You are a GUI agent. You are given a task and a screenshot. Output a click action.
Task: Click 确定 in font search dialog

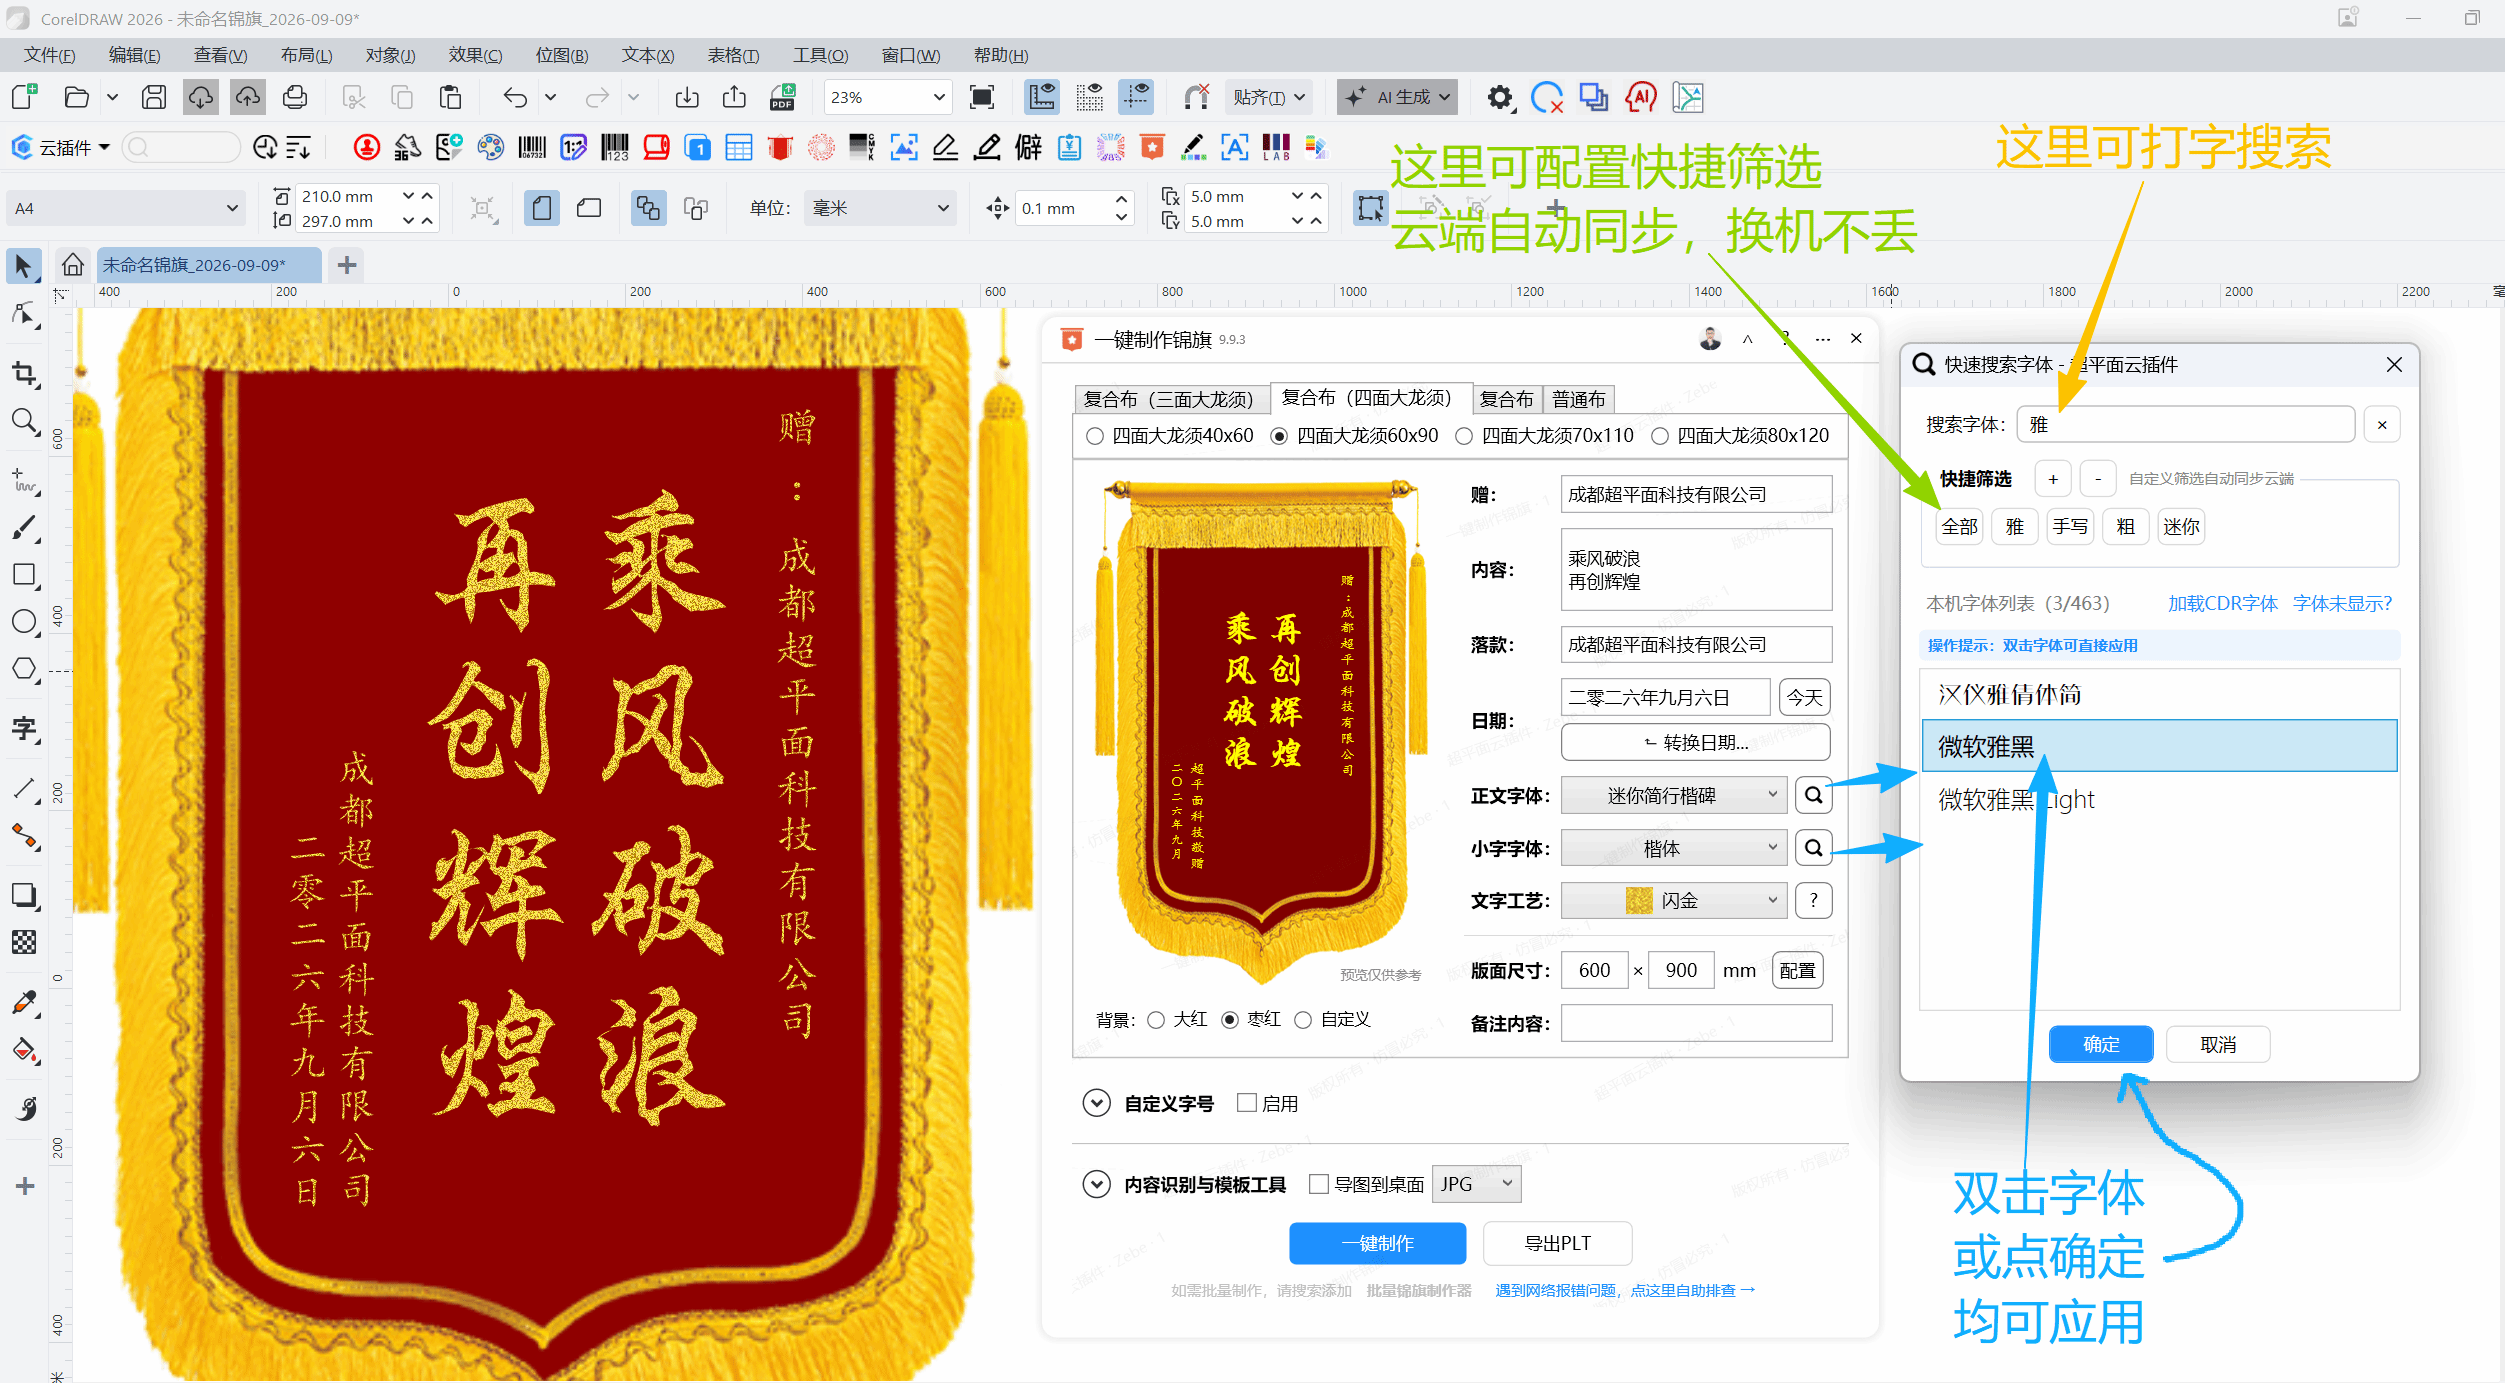coord(2100,1044)
